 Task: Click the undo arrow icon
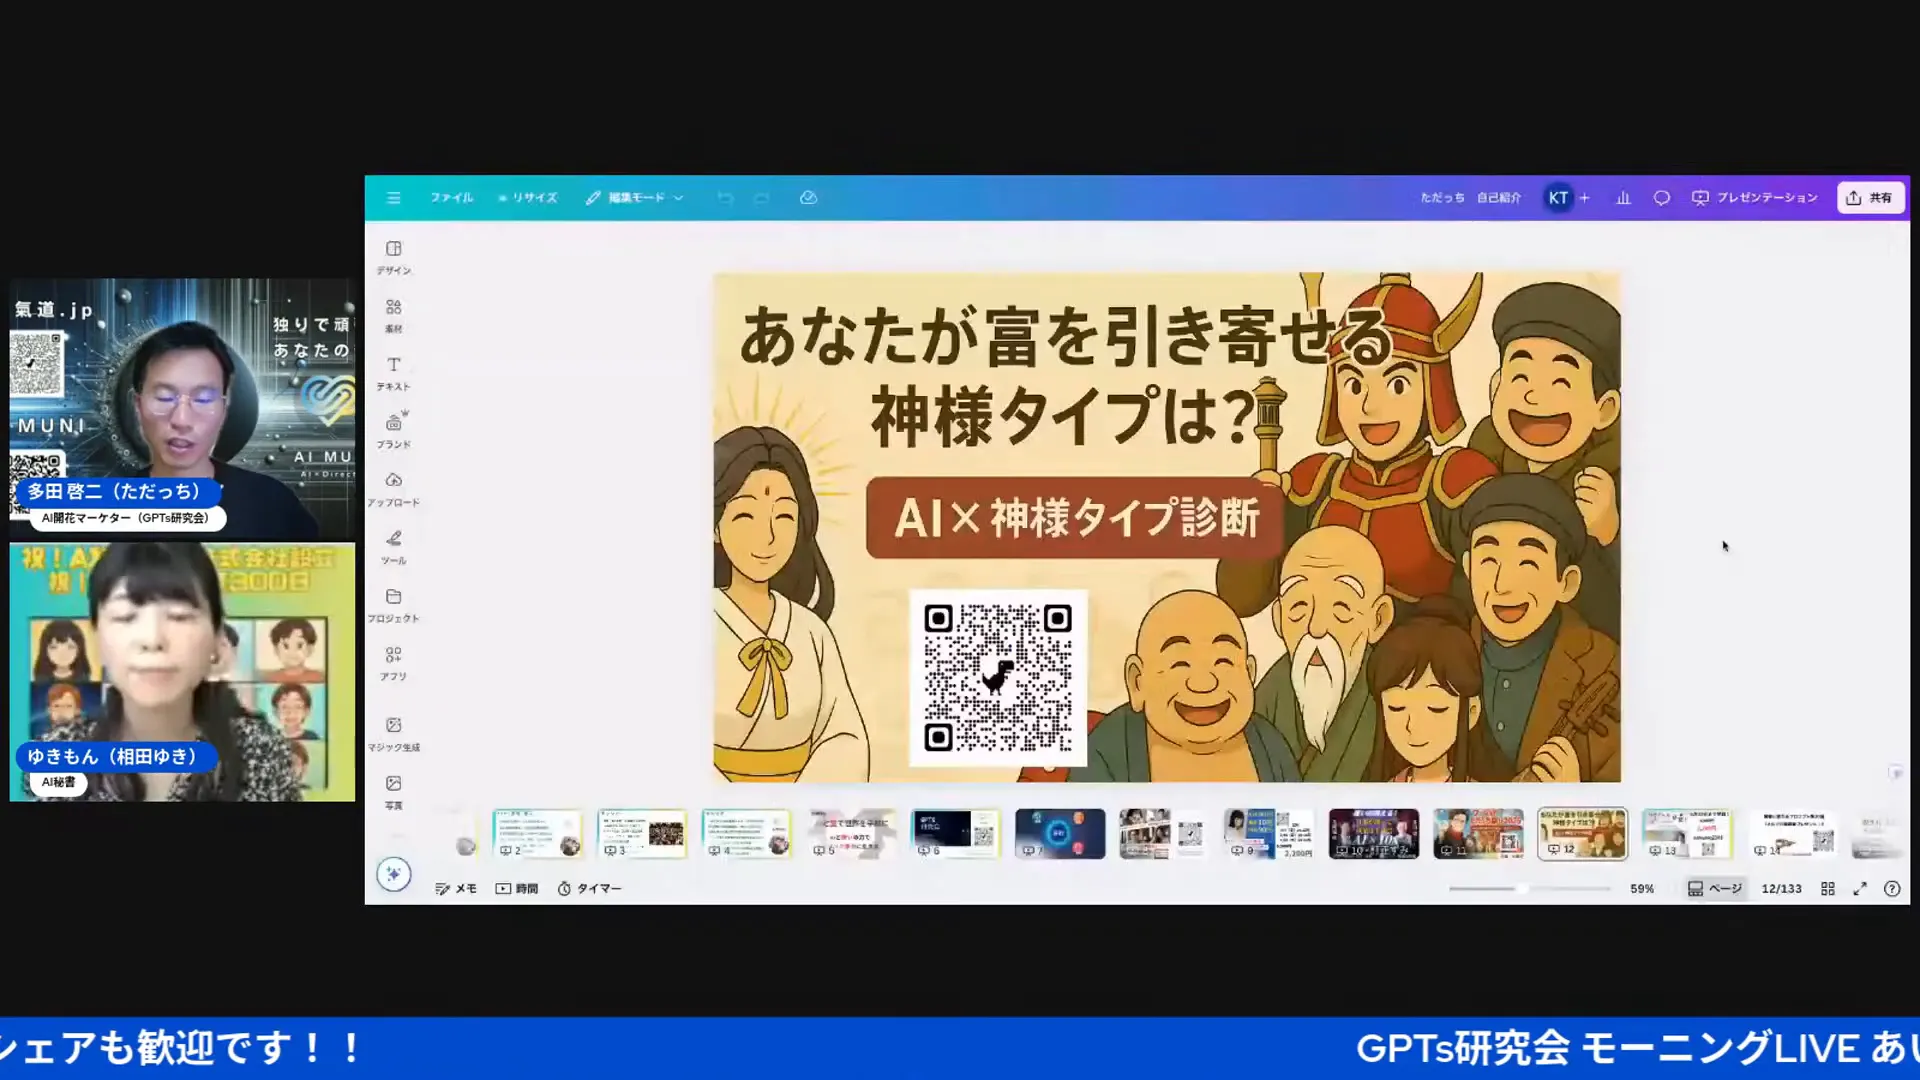(725, 198)
